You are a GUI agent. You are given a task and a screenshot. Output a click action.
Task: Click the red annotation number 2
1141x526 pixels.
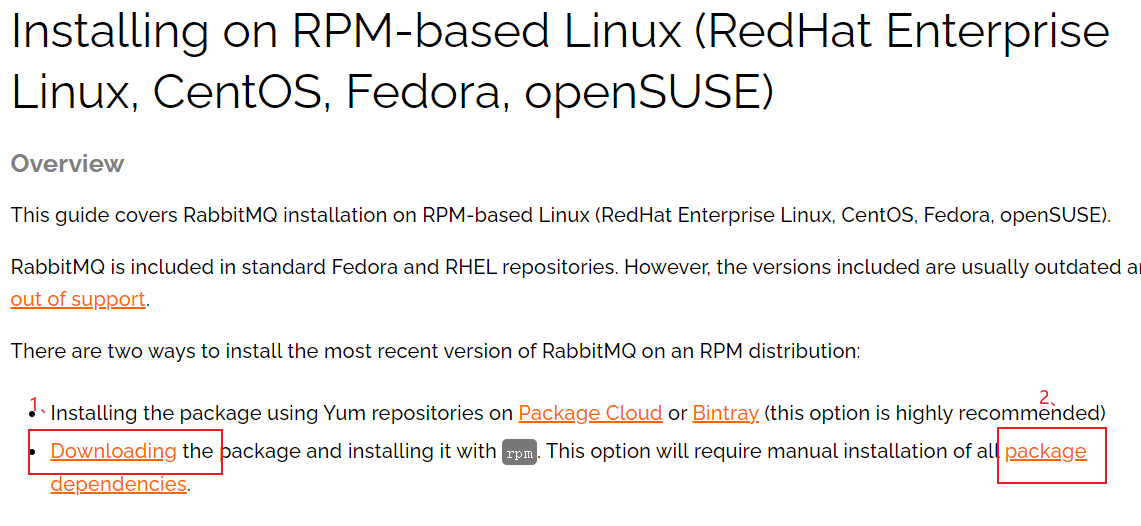click(x=1044, y=397)
